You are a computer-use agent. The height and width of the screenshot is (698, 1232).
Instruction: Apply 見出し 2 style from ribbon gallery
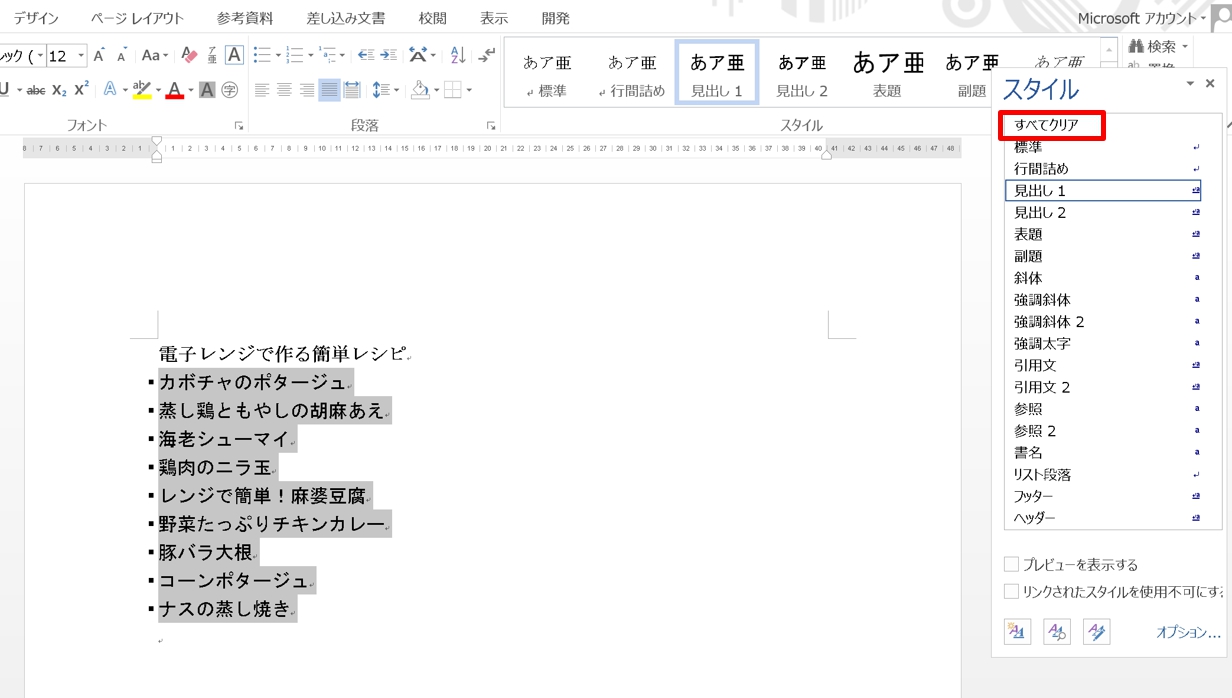(x=802, y=73)
